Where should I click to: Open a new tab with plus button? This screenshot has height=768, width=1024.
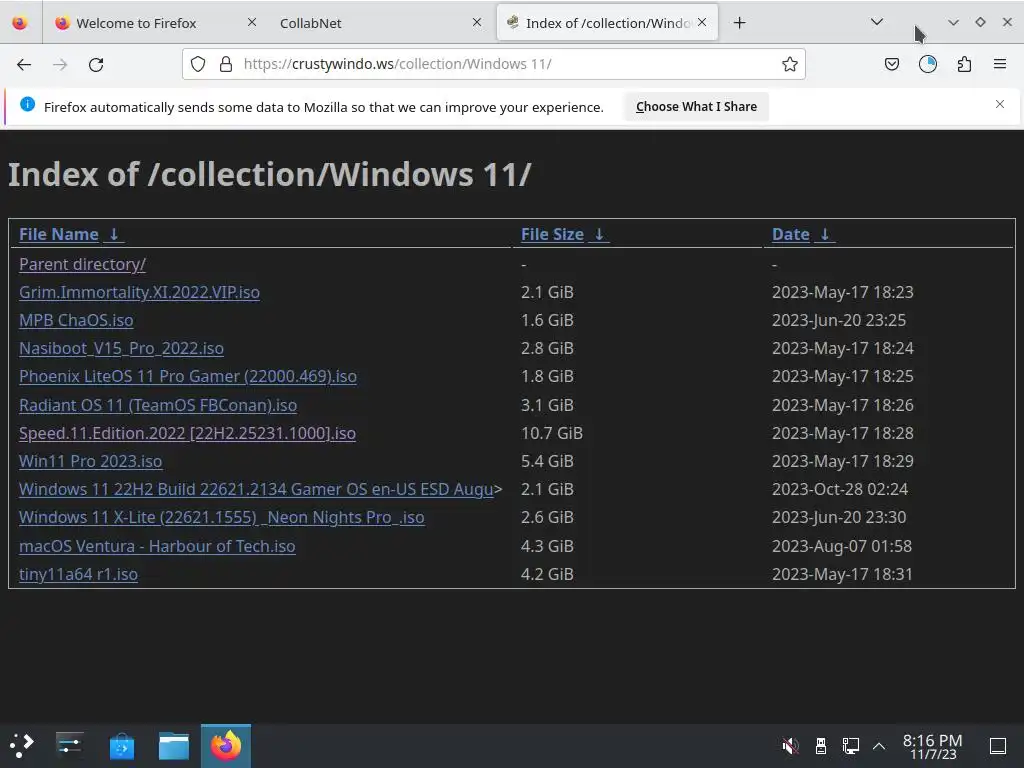click(739, 23)
